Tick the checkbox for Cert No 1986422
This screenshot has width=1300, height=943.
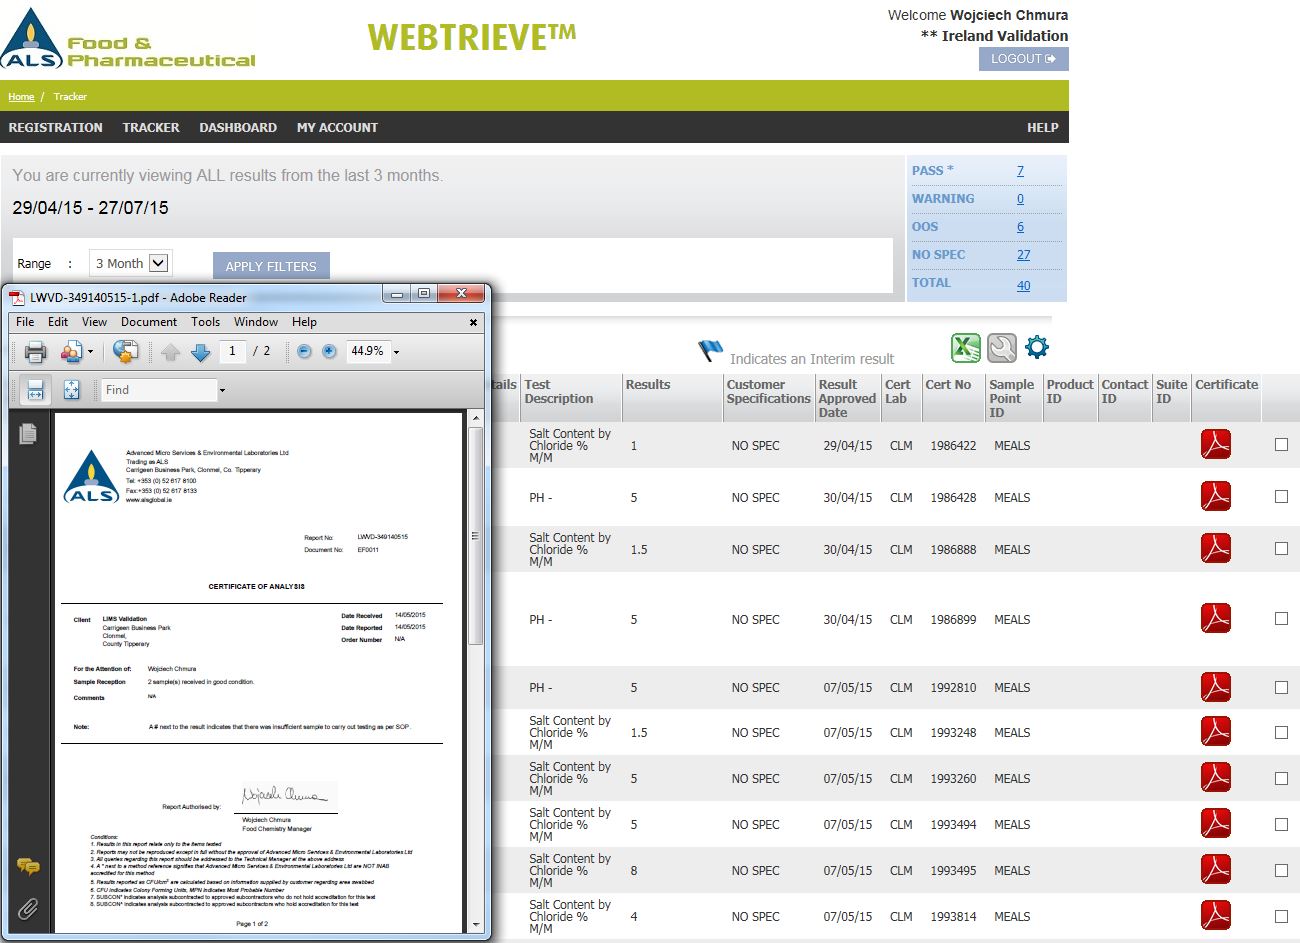pos(1281,445)
